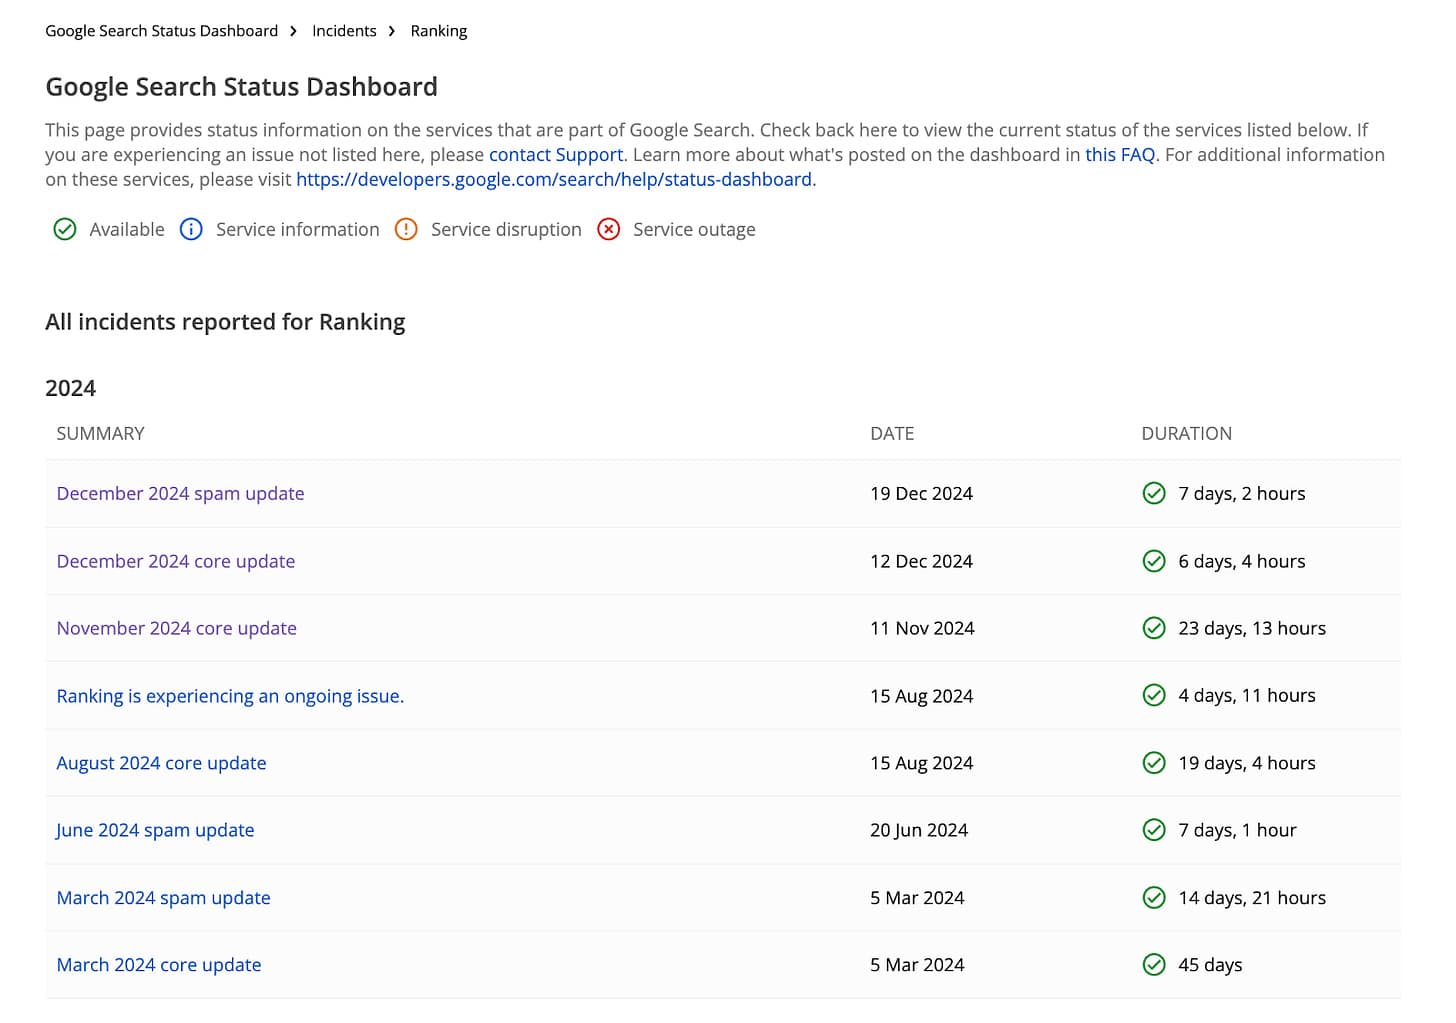Click the available icon next to 45 days
The image size is (1456, 1023).
(1154, 965)
